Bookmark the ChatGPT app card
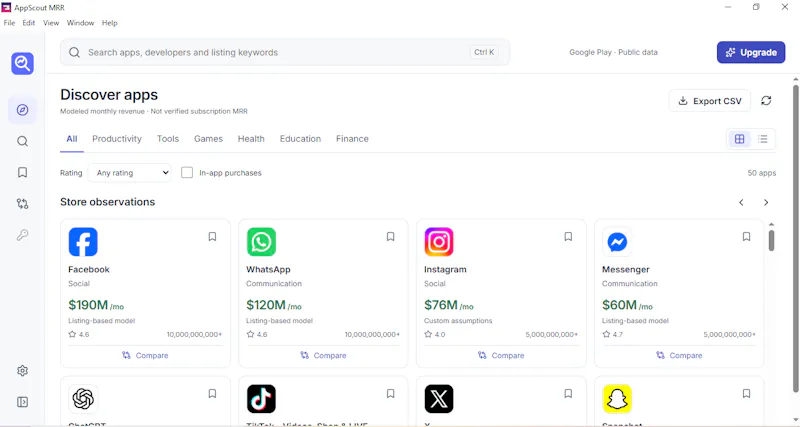This screenshot has width=800, height=427. click(212, 394)
